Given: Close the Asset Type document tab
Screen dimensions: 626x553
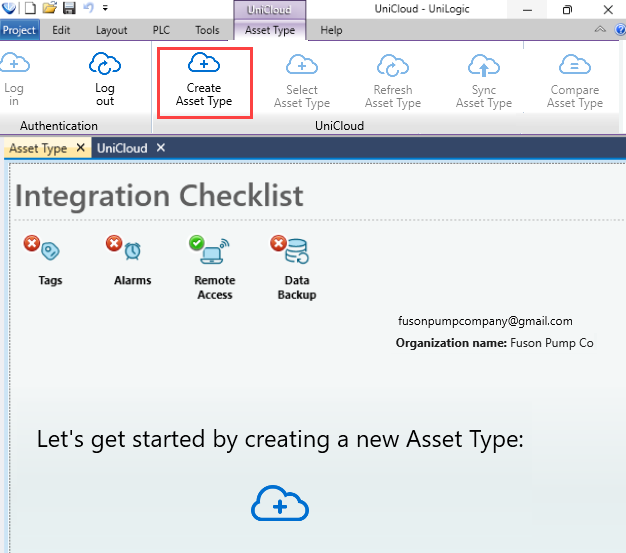Looking at the screenshot, I should (80, 148).
